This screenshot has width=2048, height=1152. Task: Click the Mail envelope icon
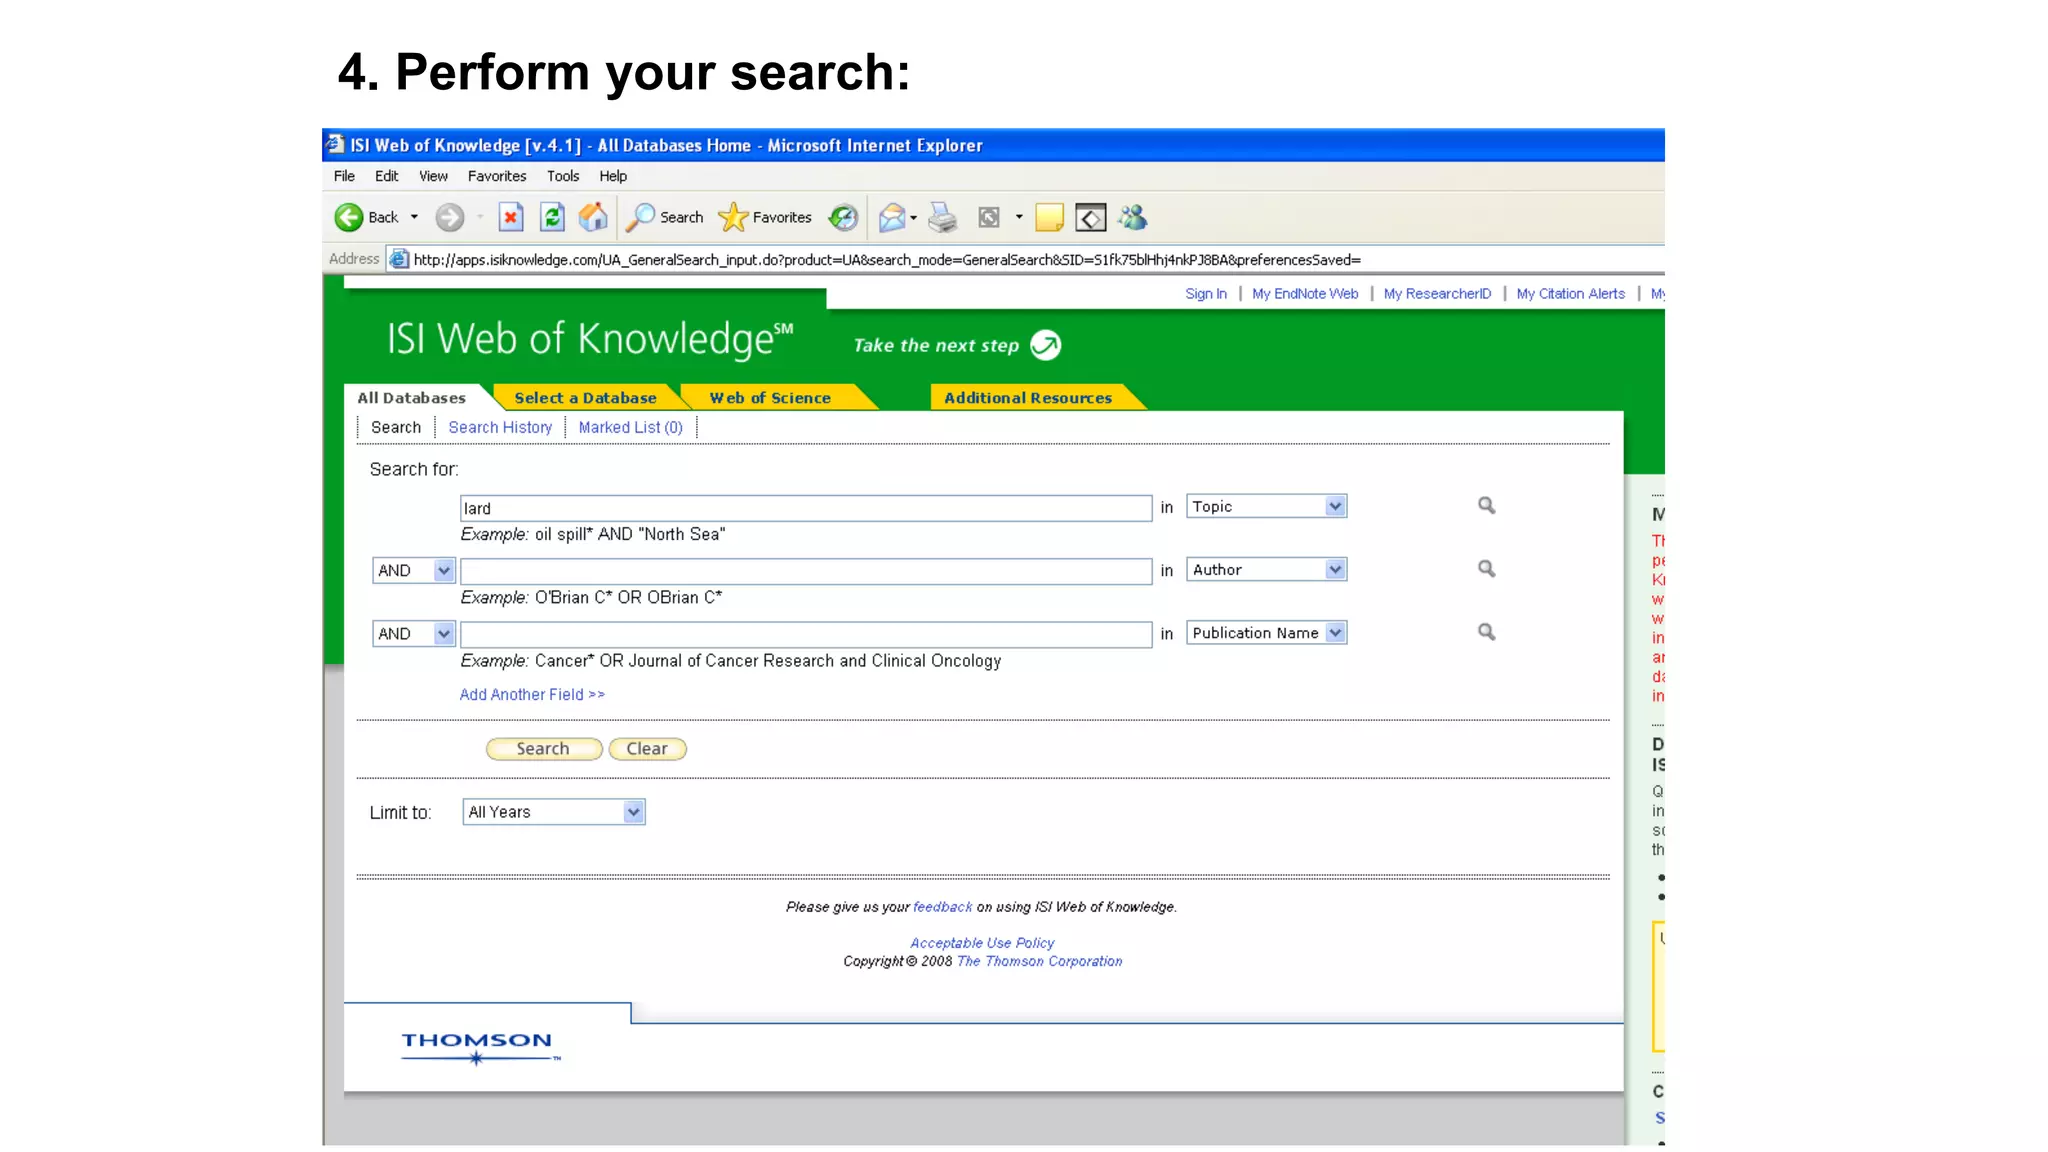pyautogui.click(x=891, y=217)
